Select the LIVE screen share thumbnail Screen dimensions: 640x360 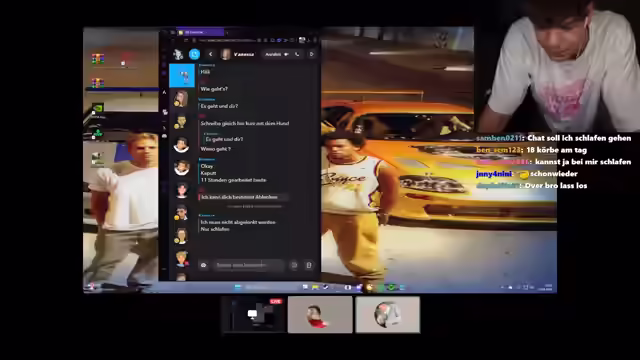(253, 314)
